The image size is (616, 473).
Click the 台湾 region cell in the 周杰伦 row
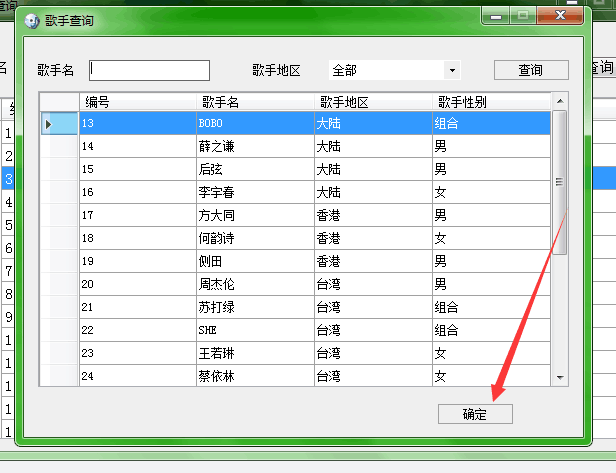[x=373, y=284]
